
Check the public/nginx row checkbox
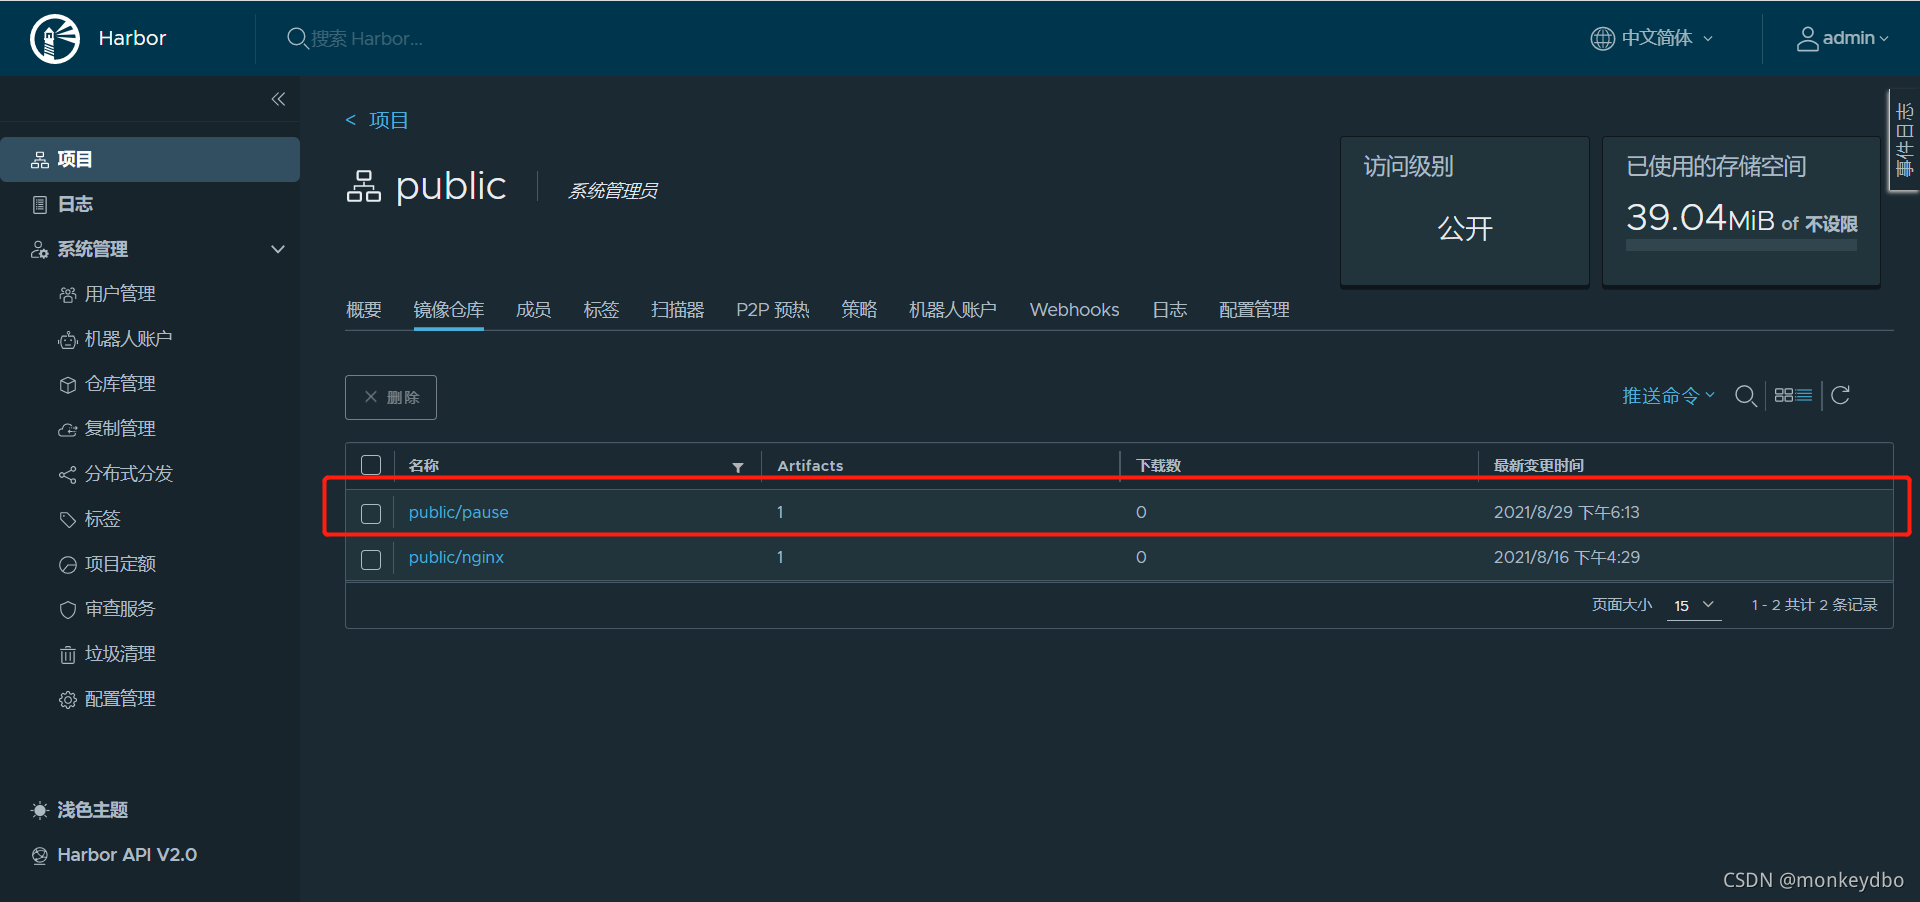[371, 559]
